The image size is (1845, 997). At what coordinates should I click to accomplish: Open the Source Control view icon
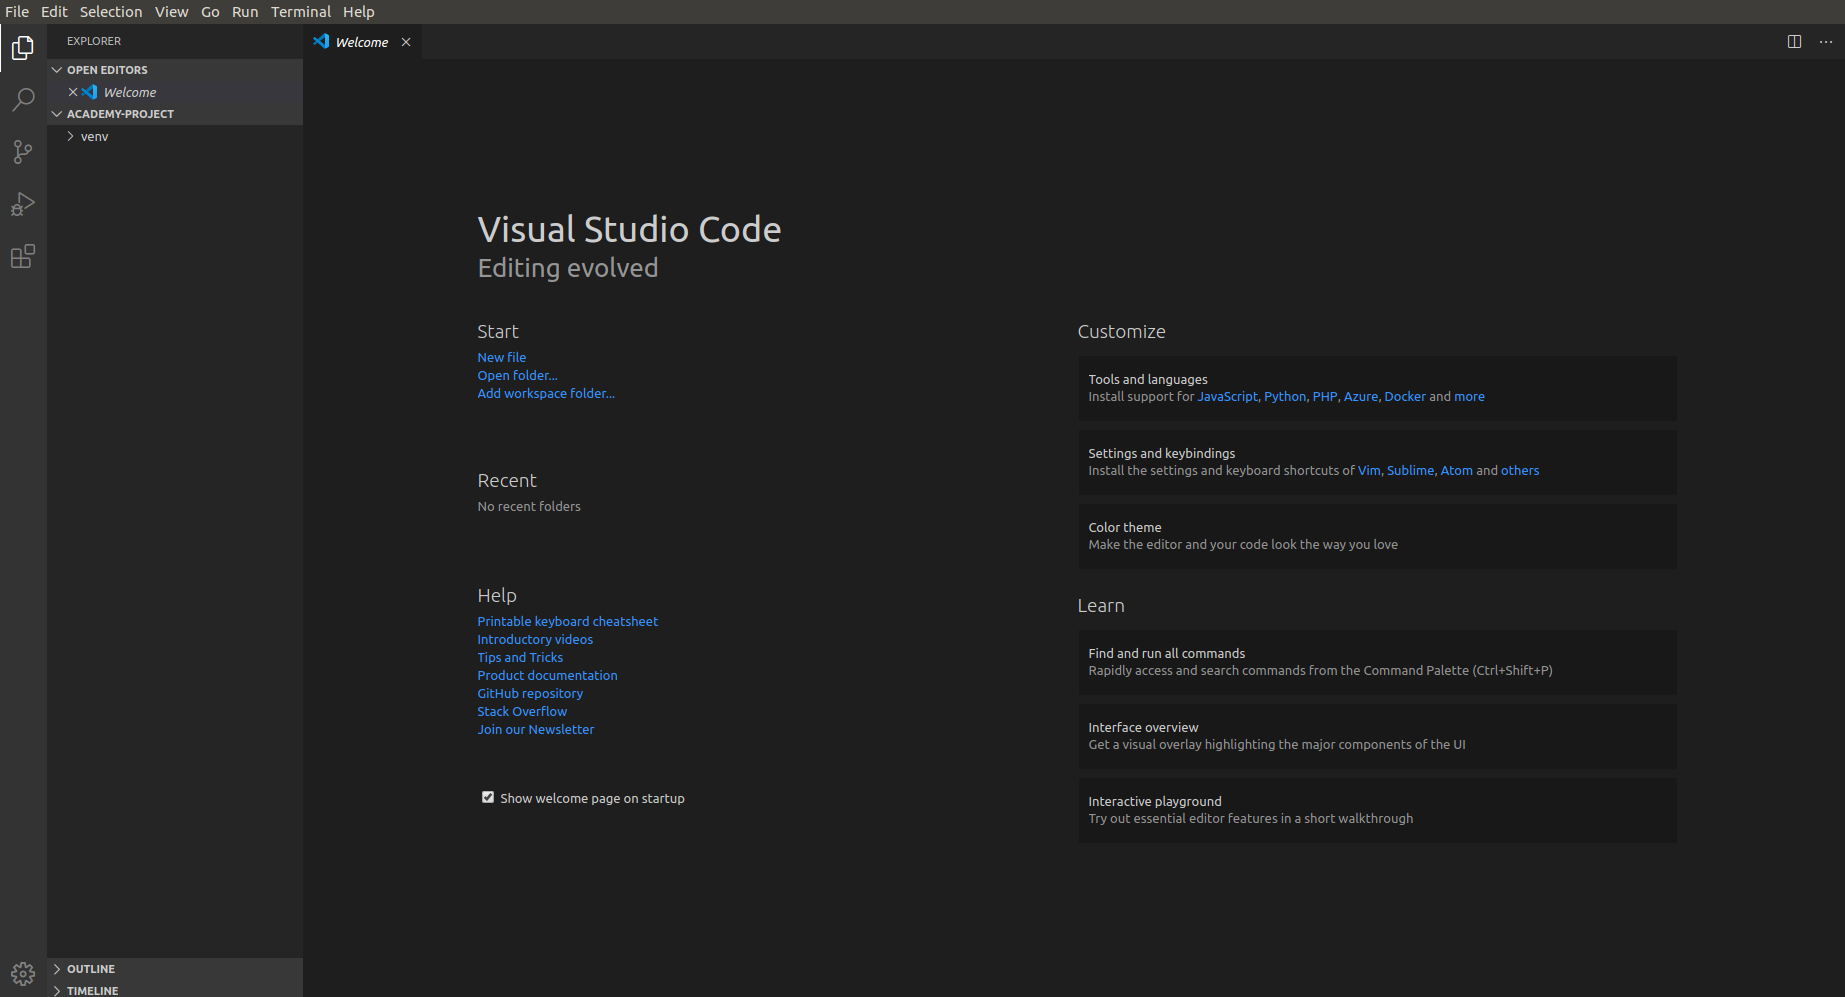pyautogui.click(x=23, y=152)
